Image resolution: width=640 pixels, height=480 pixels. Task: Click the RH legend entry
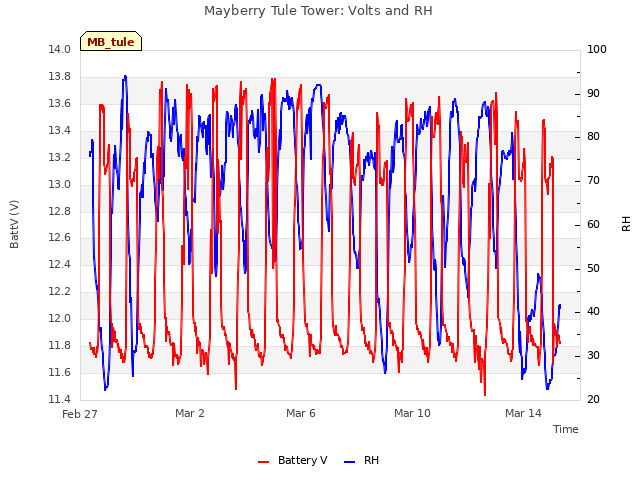click(x=362, y=460)
